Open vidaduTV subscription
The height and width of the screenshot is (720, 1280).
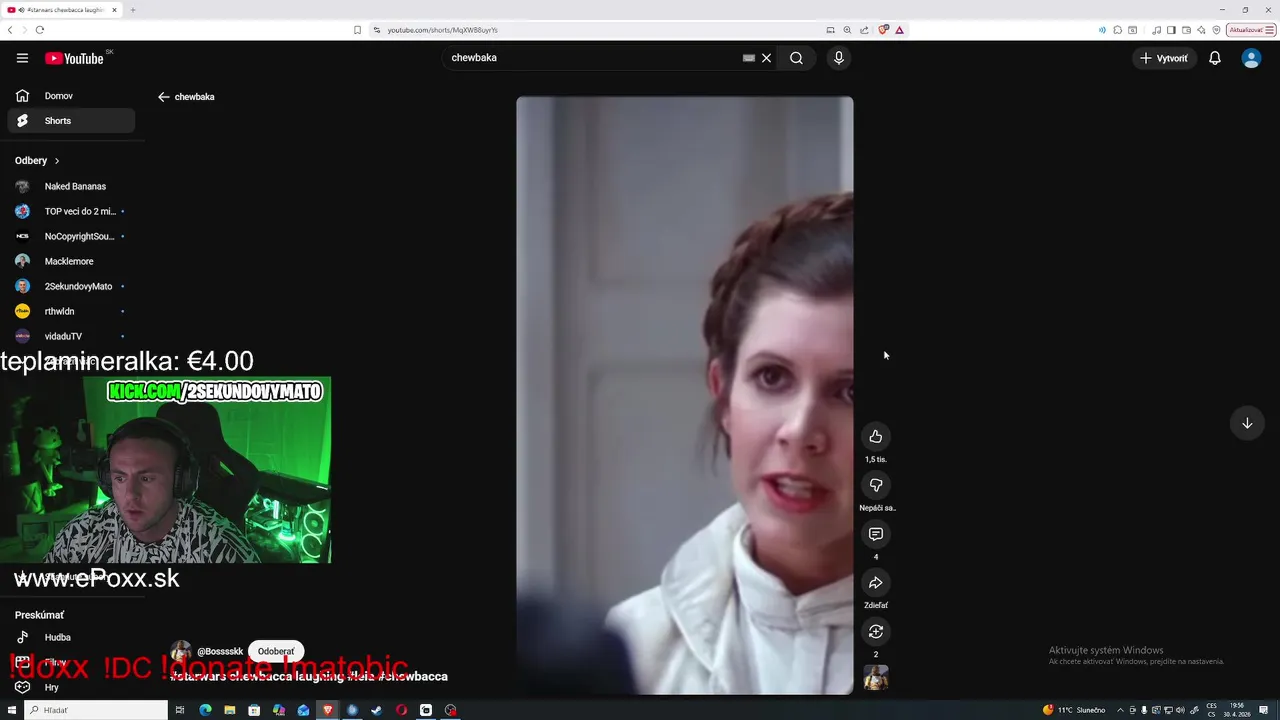71,336
